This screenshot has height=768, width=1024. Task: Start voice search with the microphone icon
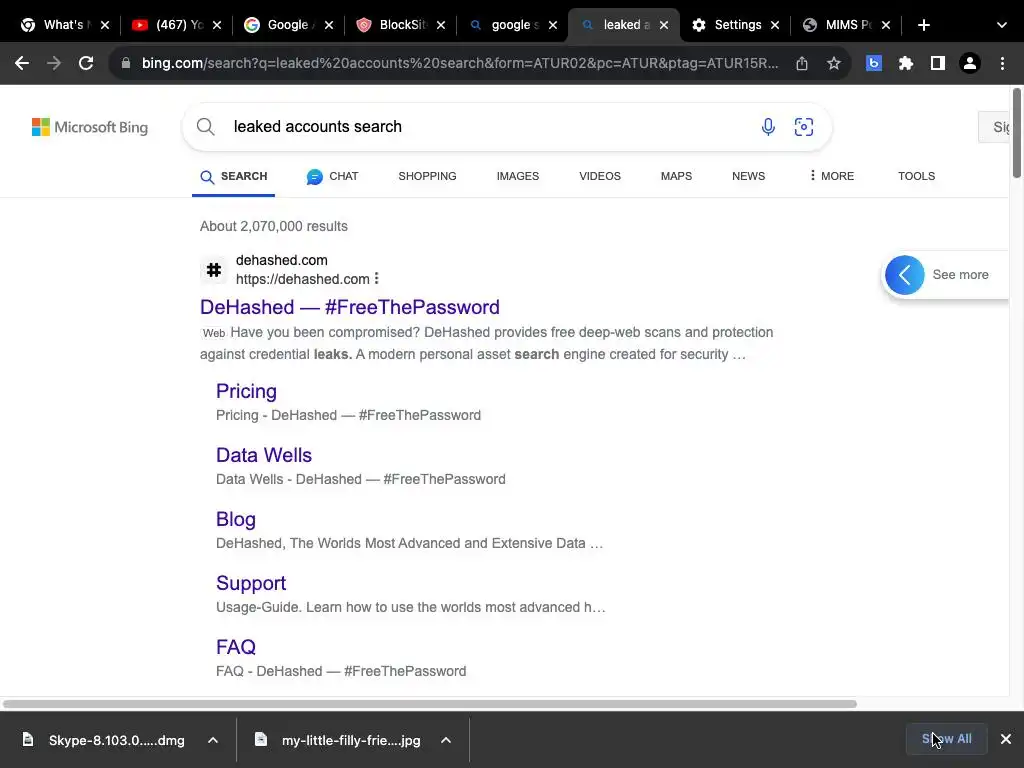point(768,127)
